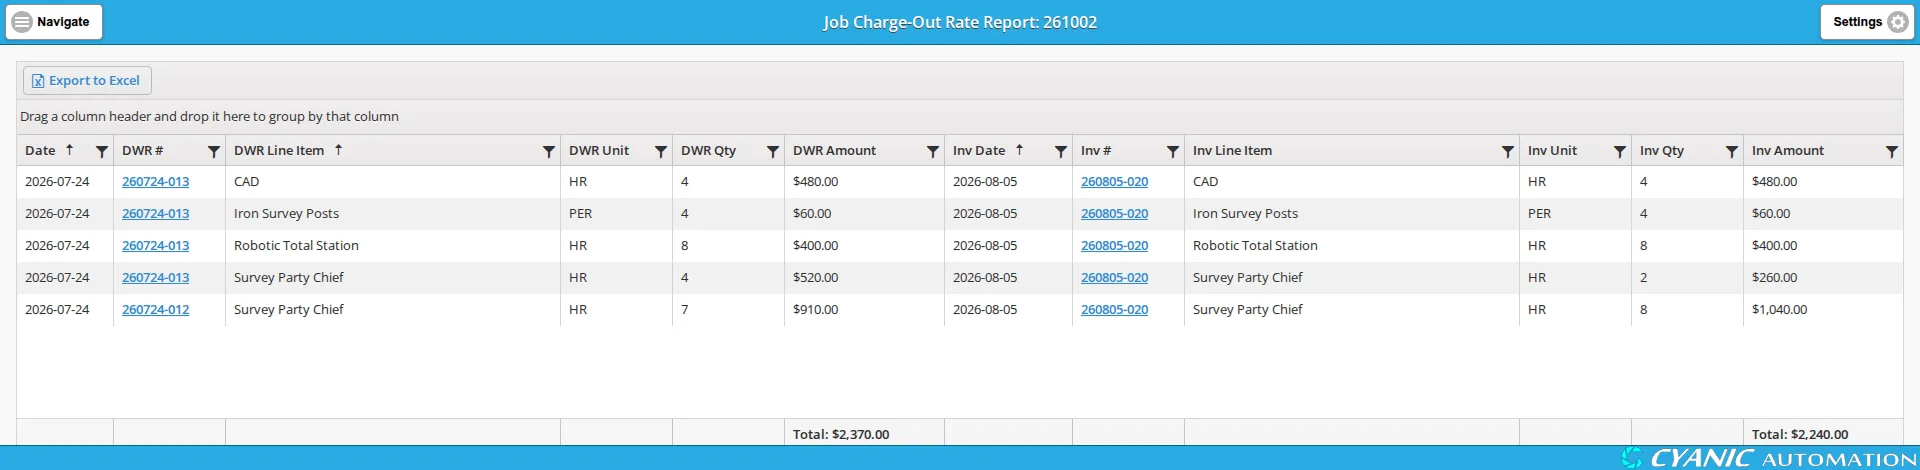Open invoice 260805-020 in the $1,040.00 row
Image resolution: width=1920 pixels, height=470 pixels.
1114,310
